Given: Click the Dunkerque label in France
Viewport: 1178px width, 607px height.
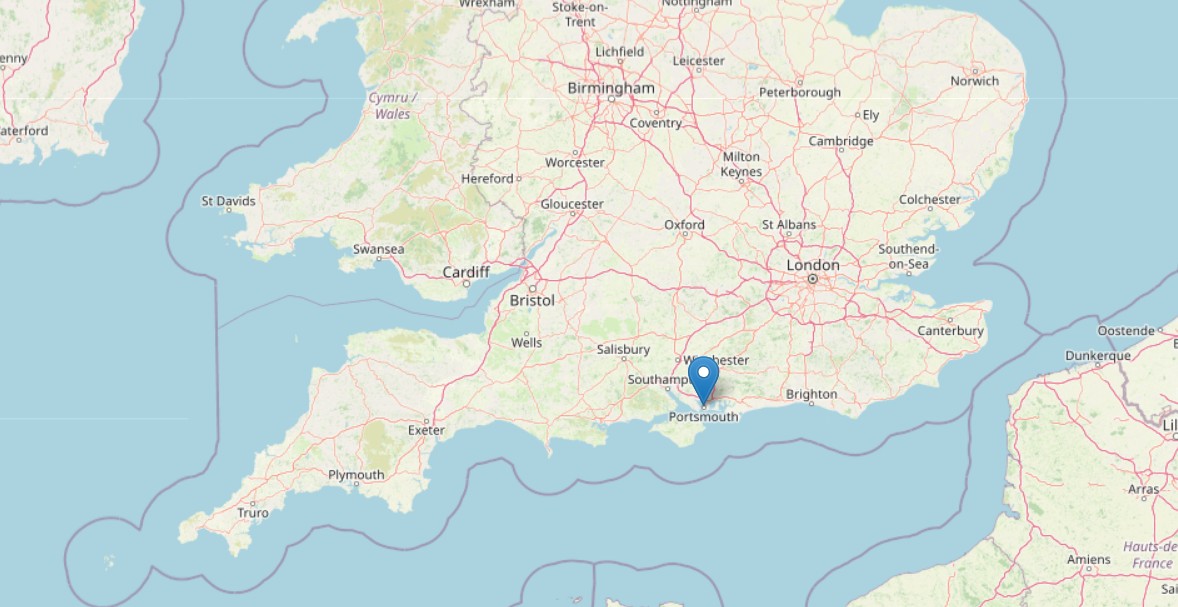Looking at the screenshot, I should [1098, 355].
